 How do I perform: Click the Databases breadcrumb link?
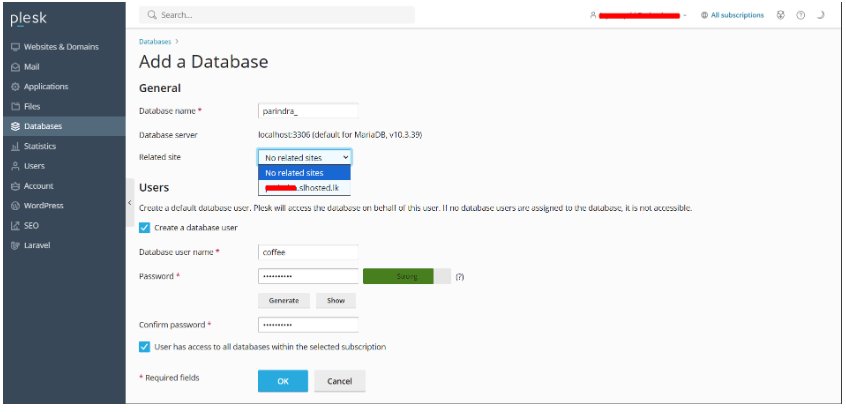coord(155,42)
